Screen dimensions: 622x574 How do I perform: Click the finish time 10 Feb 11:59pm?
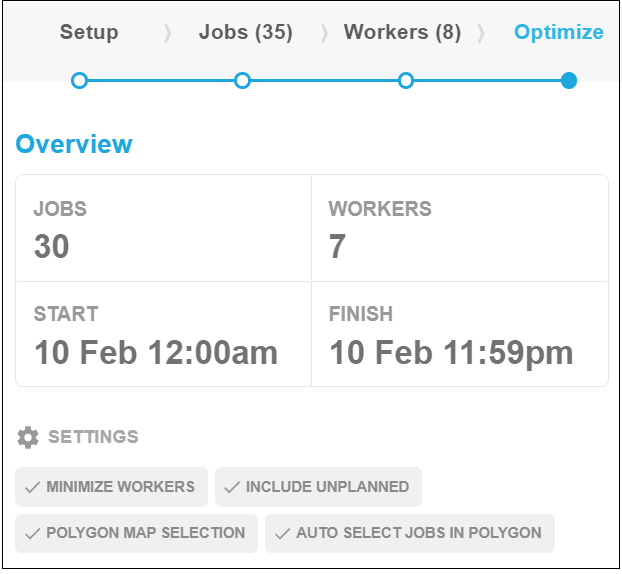point(451,353)
